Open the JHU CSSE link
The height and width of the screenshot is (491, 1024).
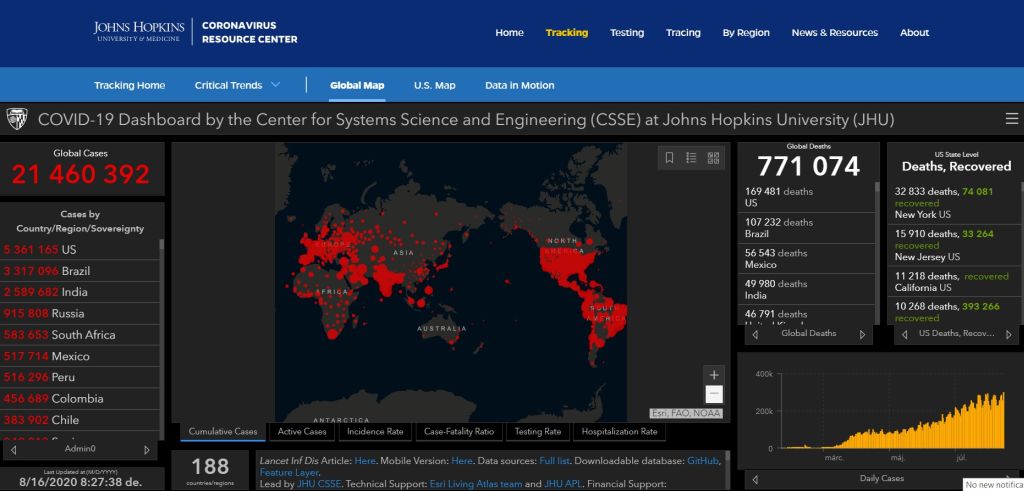tap(319, 484)
